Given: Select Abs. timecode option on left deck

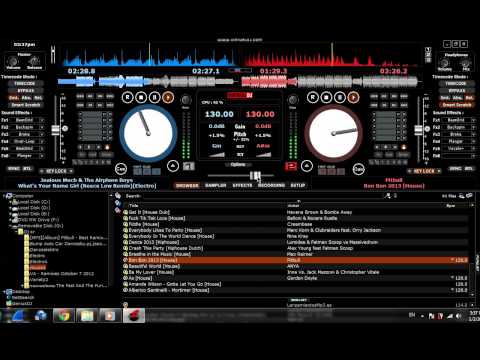Looking at the screenshot, I should [x=26, y=98].
